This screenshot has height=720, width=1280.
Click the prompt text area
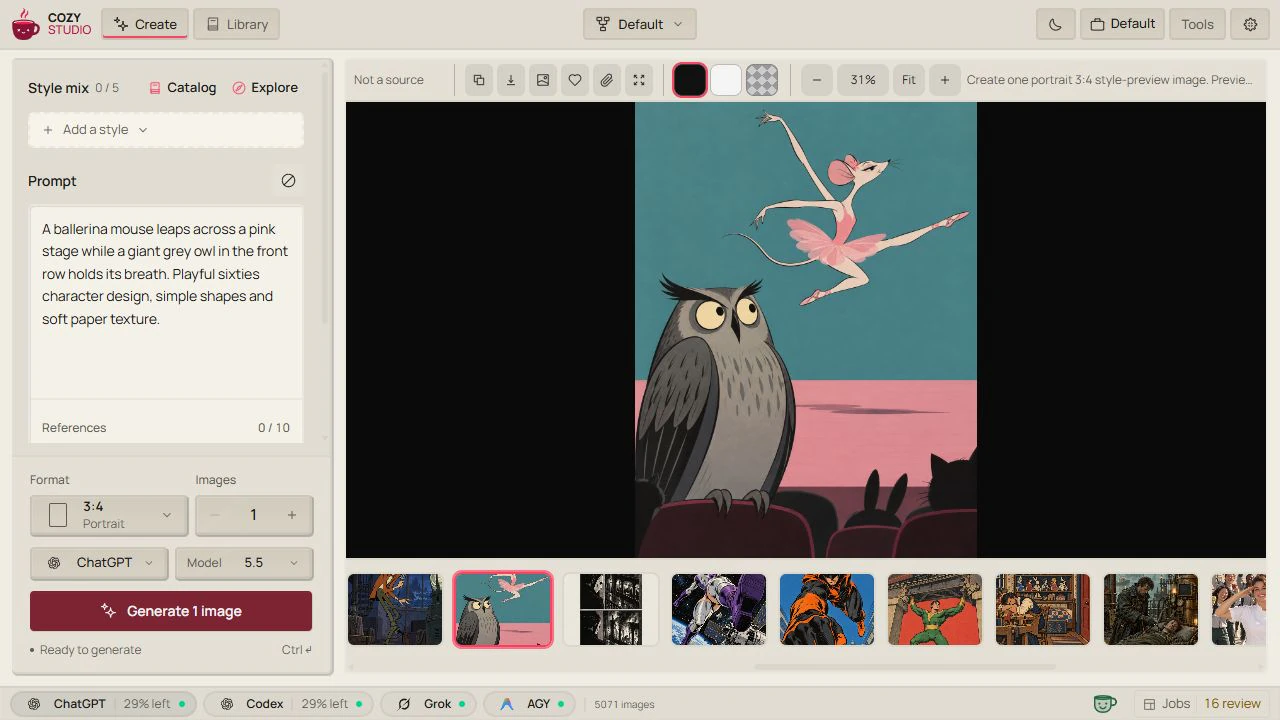coord(166,302)
